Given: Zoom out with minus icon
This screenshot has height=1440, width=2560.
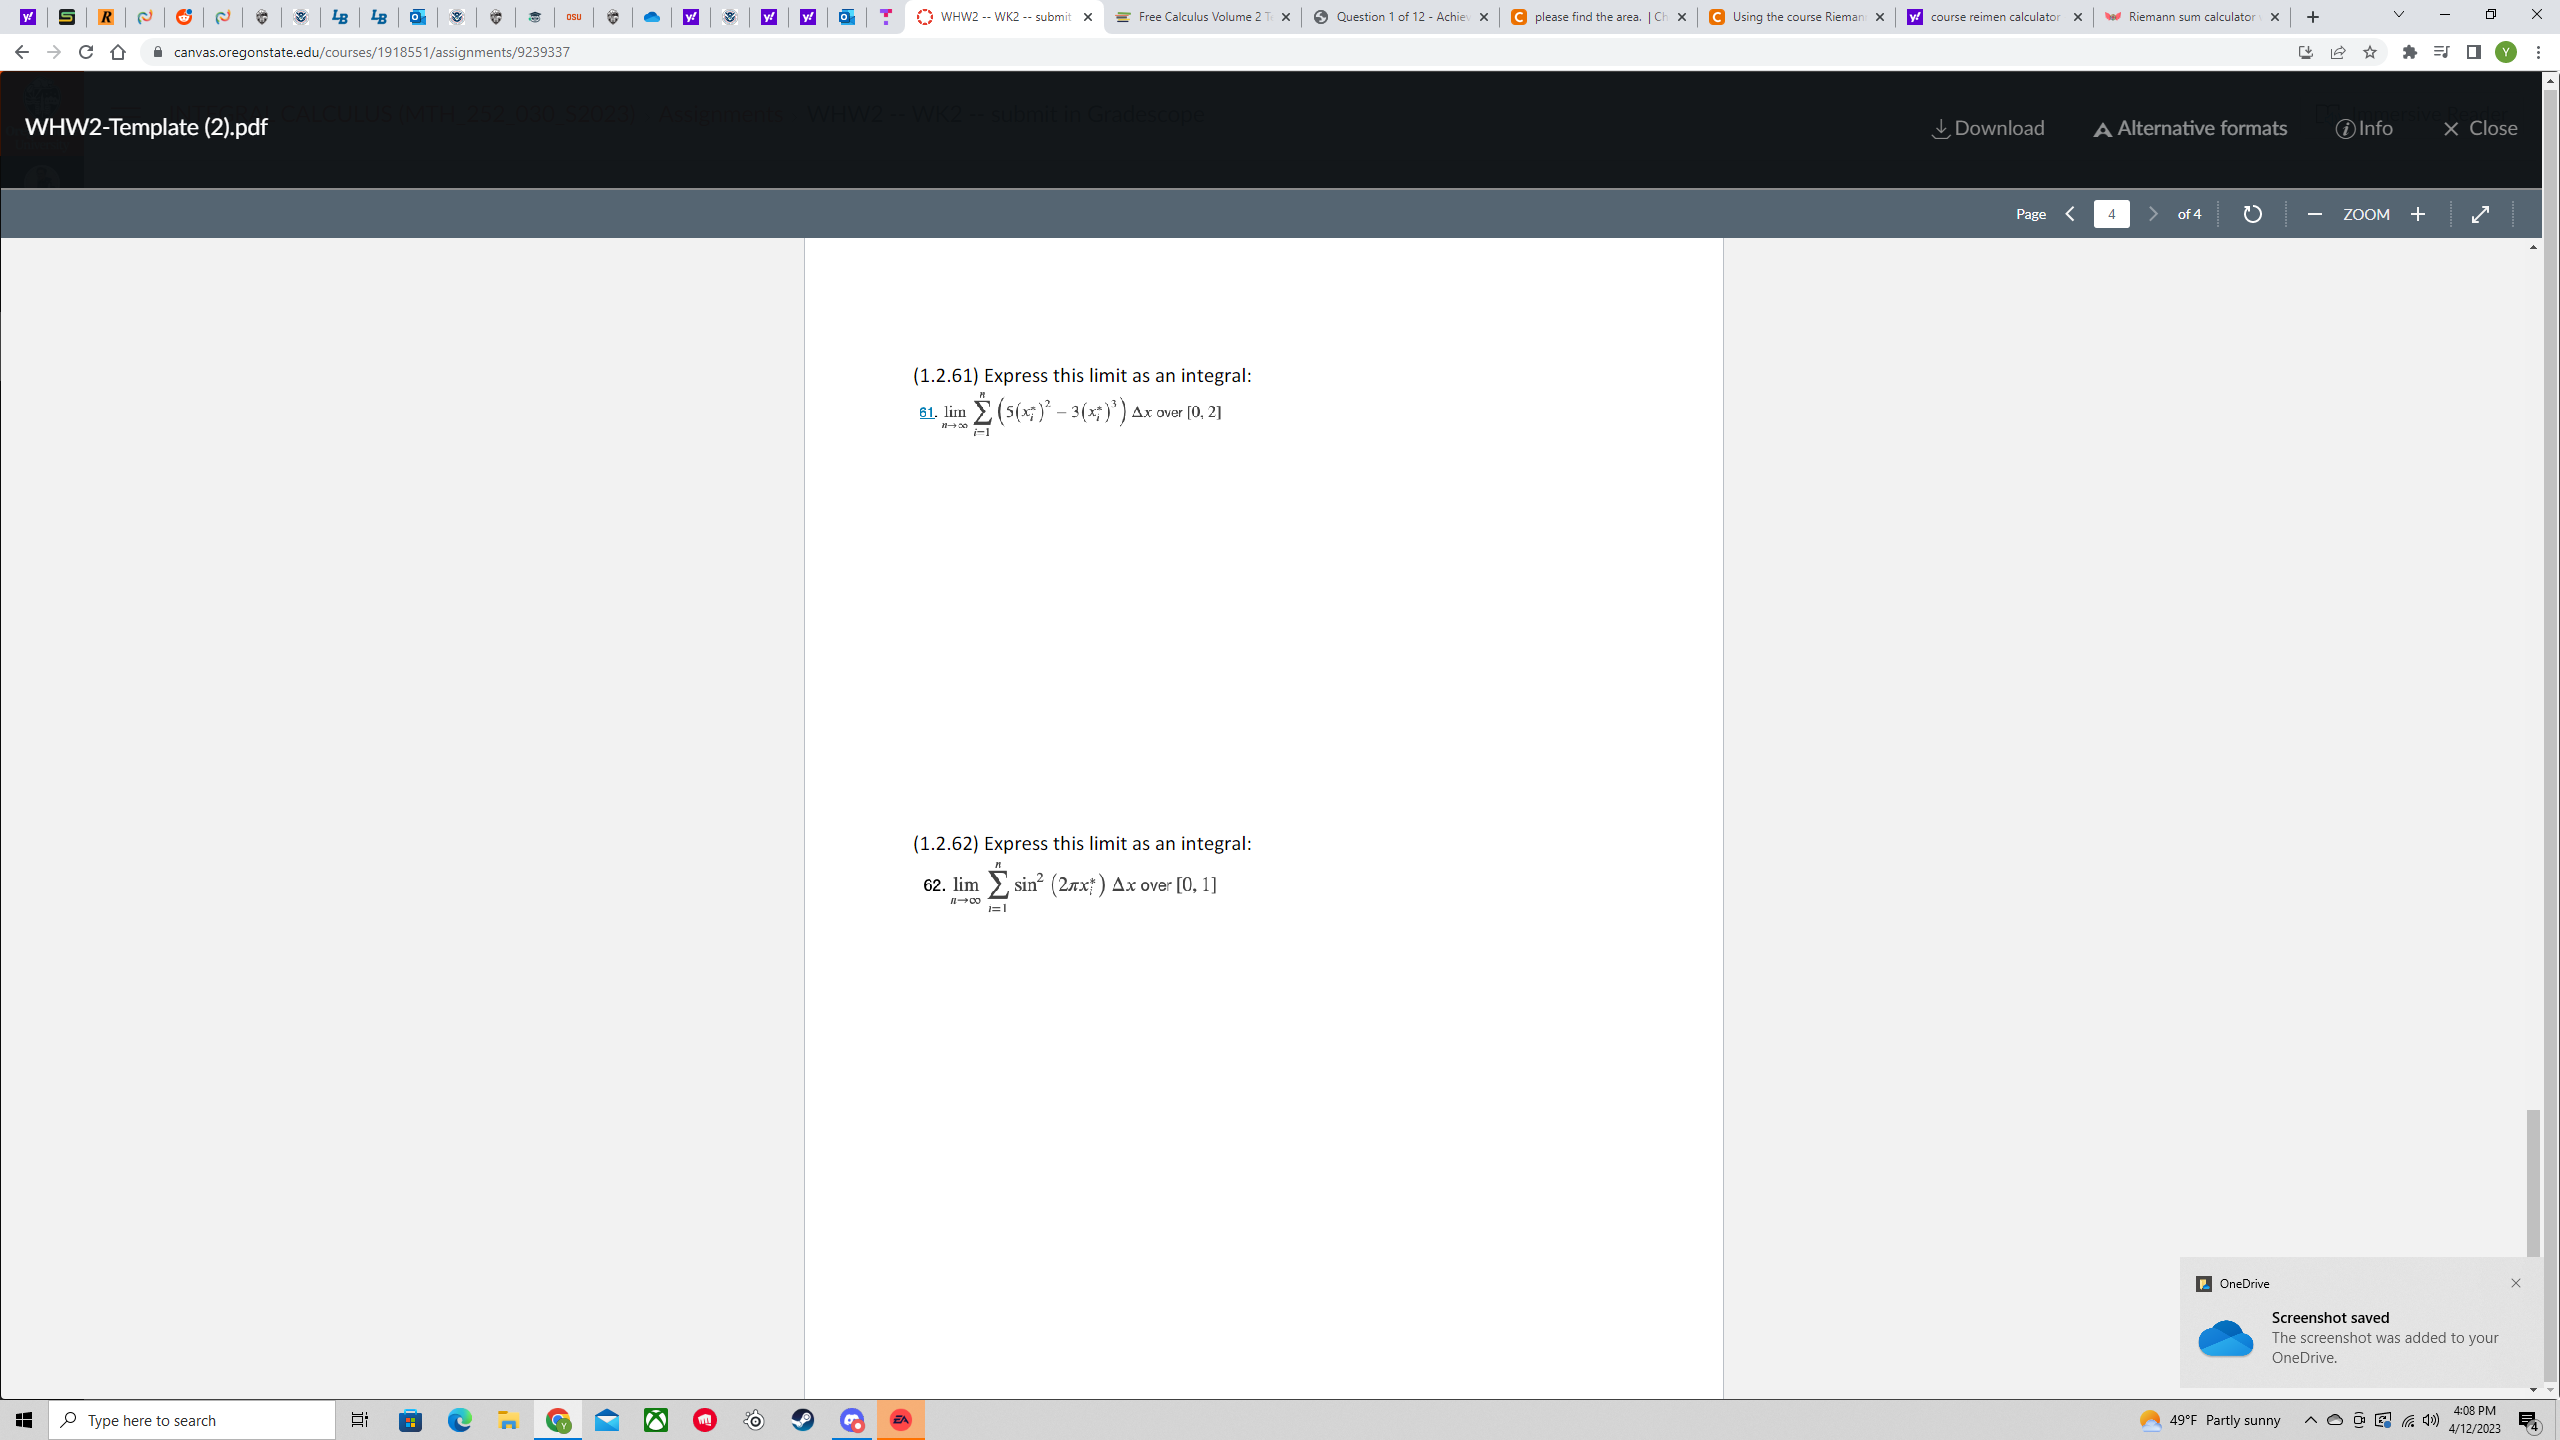Looking at the screenshot, I should point(2314,214).
